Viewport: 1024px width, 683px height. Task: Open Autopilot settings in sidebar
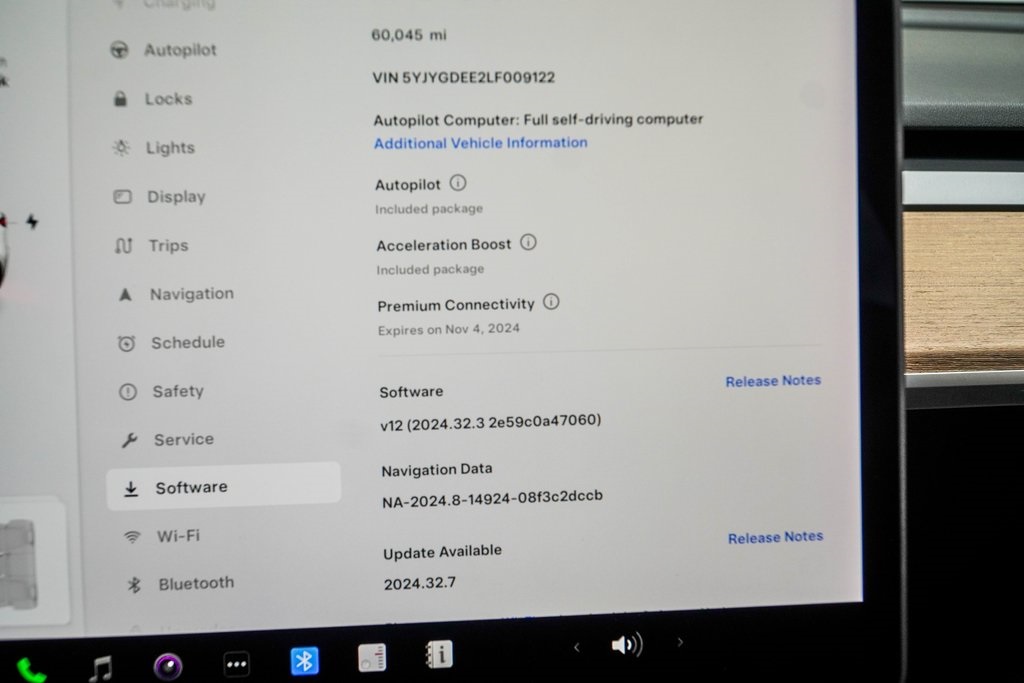pyautogui.click(x=179, y=50)
